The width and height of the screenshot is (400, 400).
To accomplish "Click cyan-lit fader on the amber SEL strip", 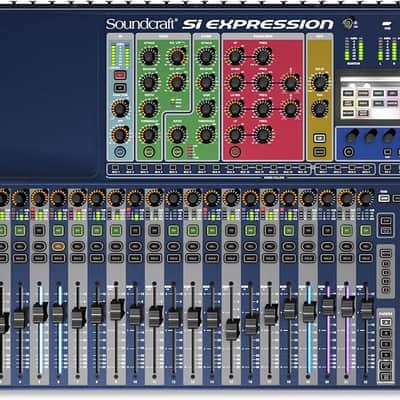I will pyautogui.click(x=58, y=312).
